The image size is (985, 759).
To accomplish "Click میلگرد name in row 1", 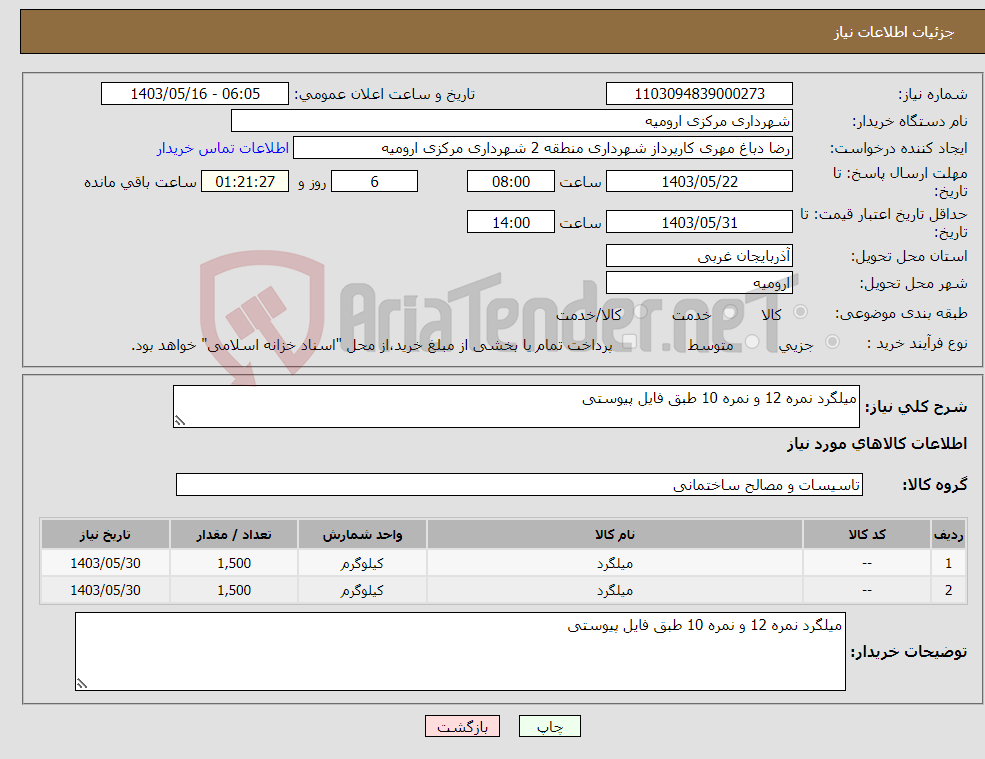I will (x=615, y=564).
